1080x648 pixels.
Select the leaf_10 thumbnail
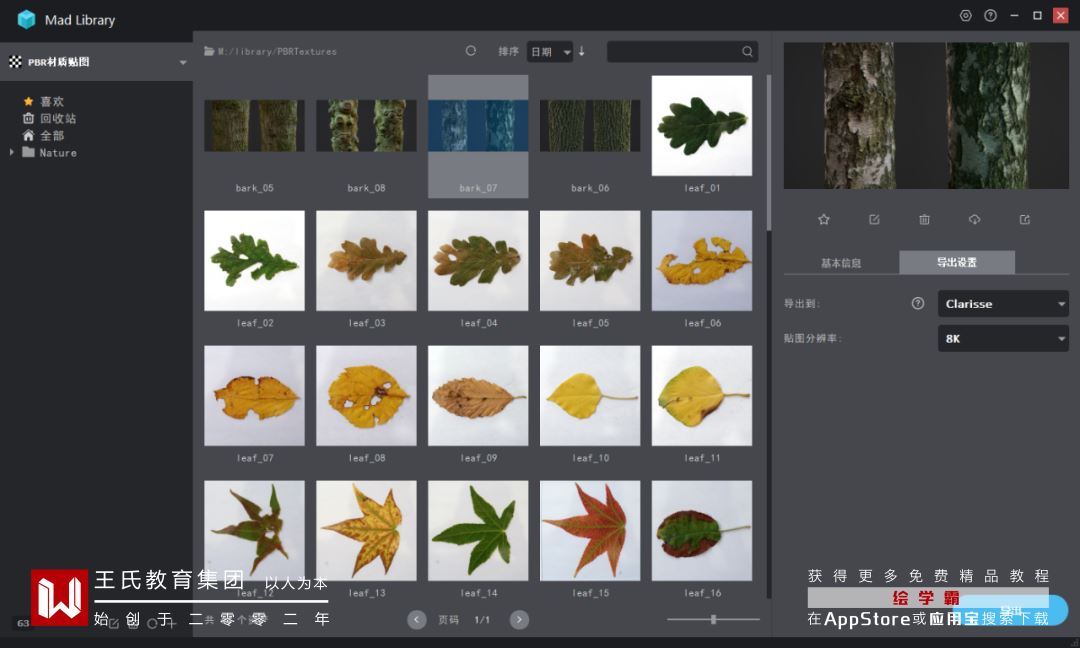(x=590, y=396)
